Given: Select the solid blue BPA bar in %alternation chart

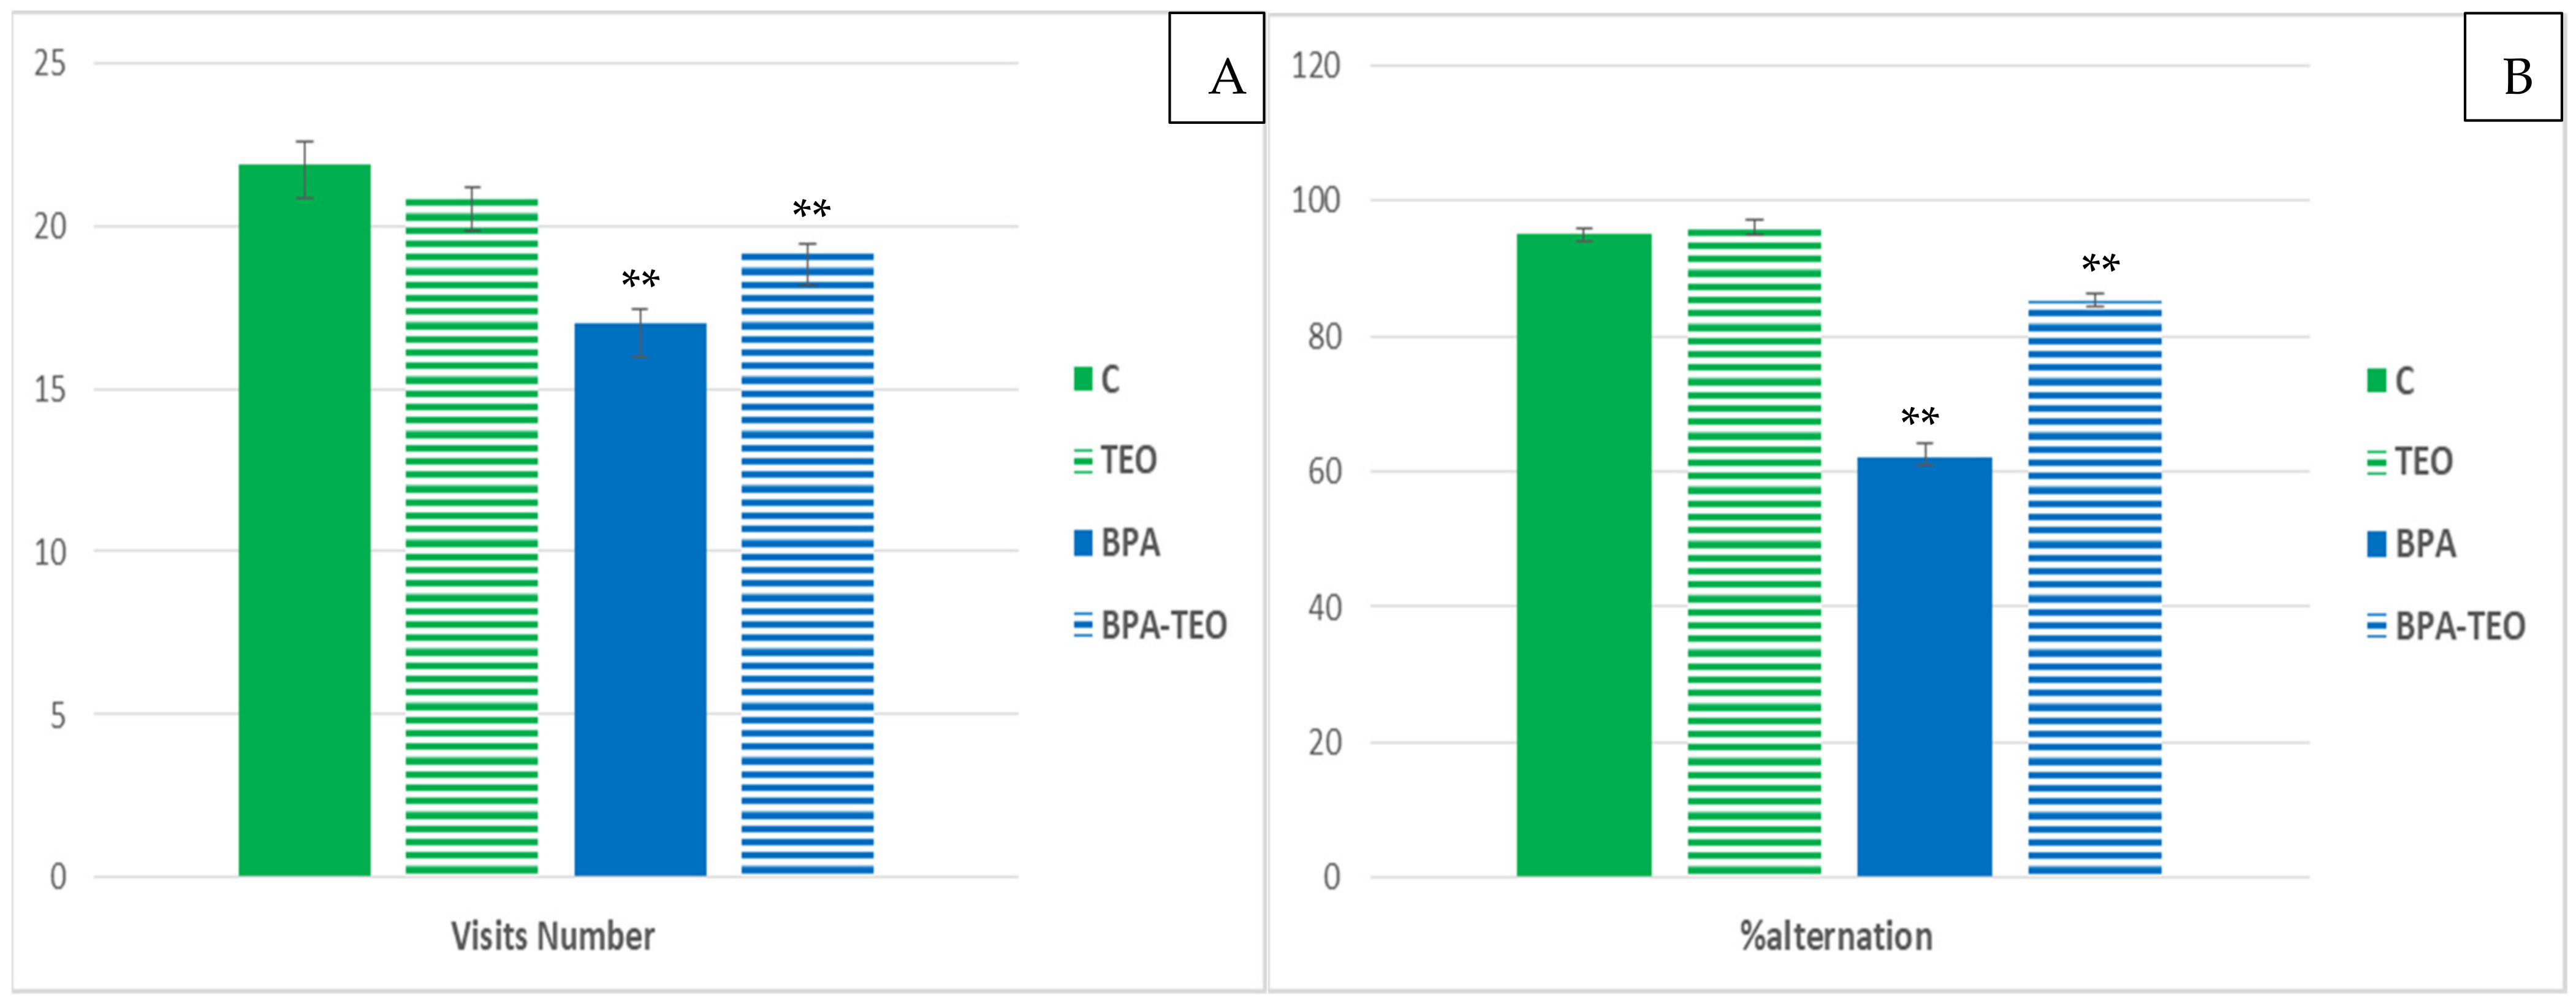Looking at the screenshot, I should [1924, 667].
